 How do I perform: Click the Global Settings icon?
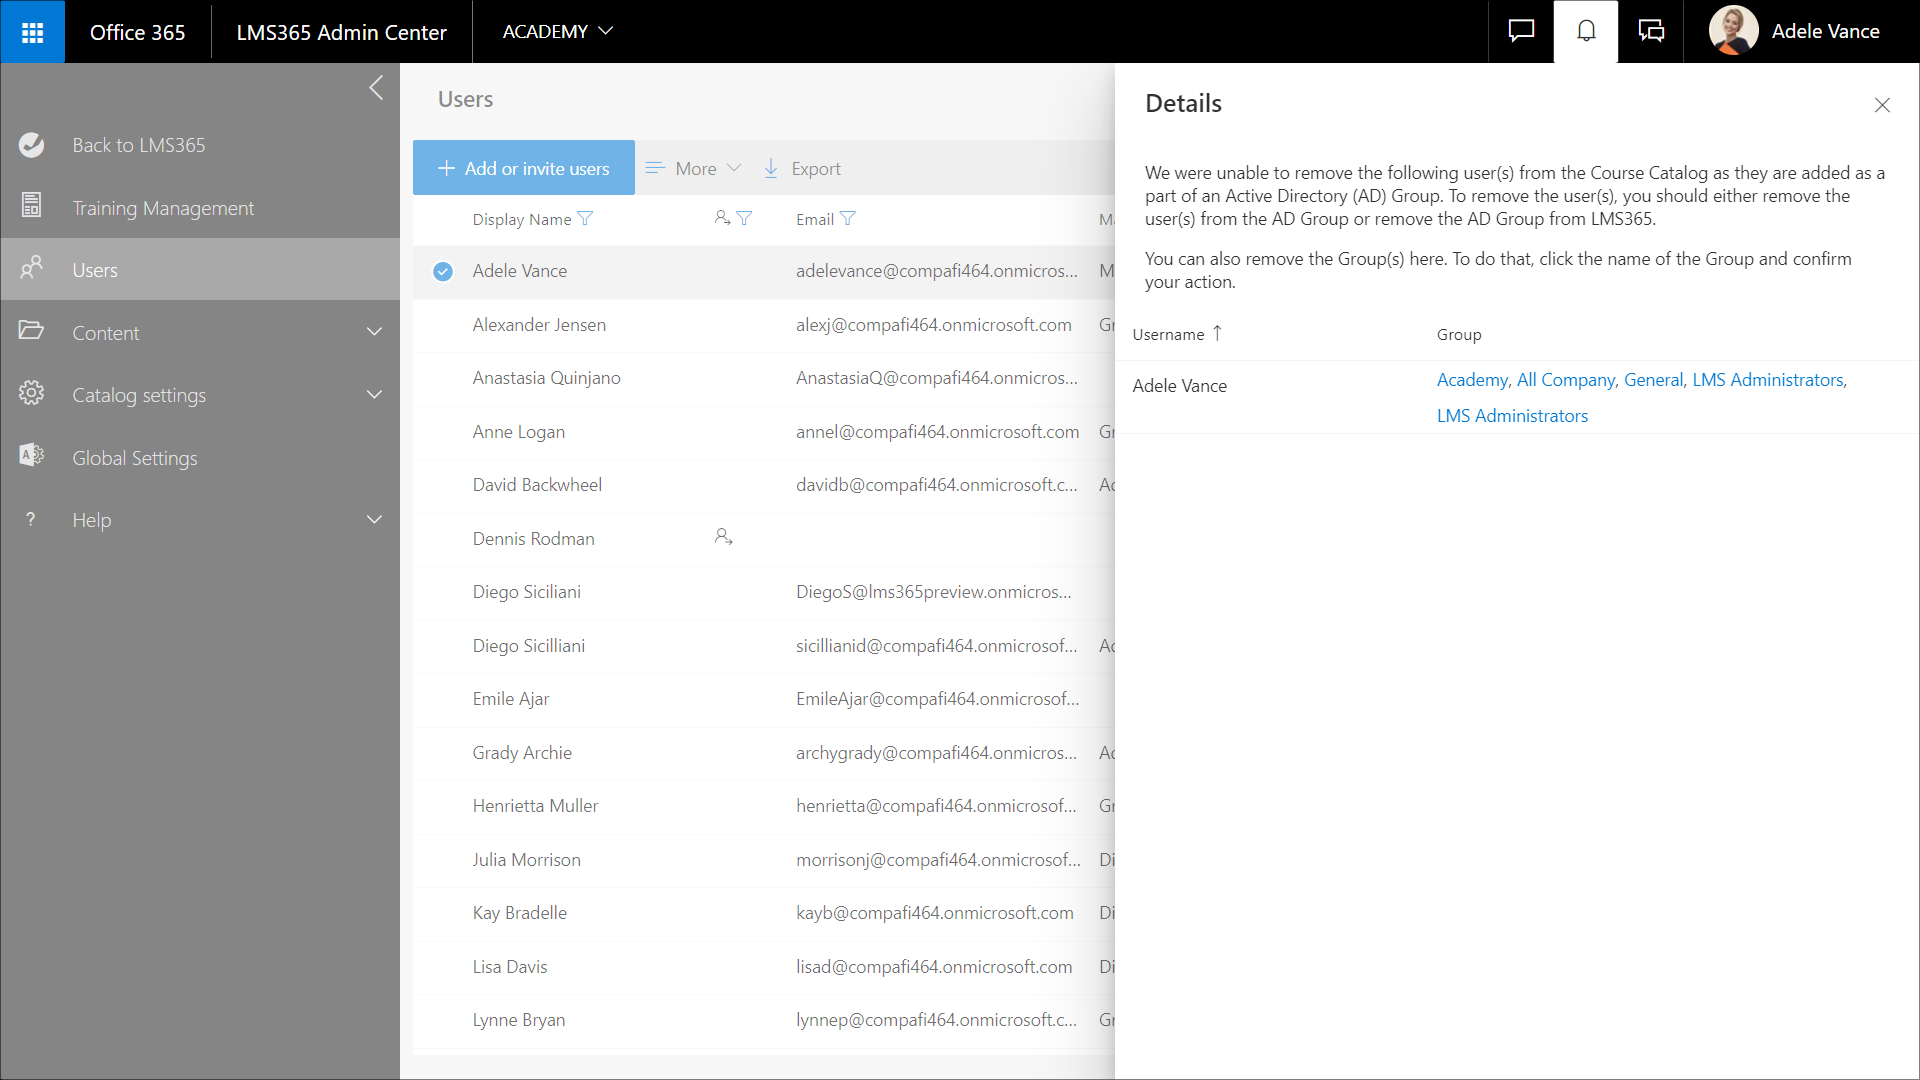[x=32, y=456]
